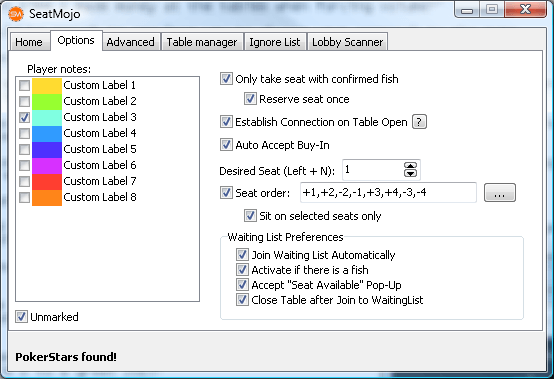Switch to the Advanced tab

click(130, 42)
